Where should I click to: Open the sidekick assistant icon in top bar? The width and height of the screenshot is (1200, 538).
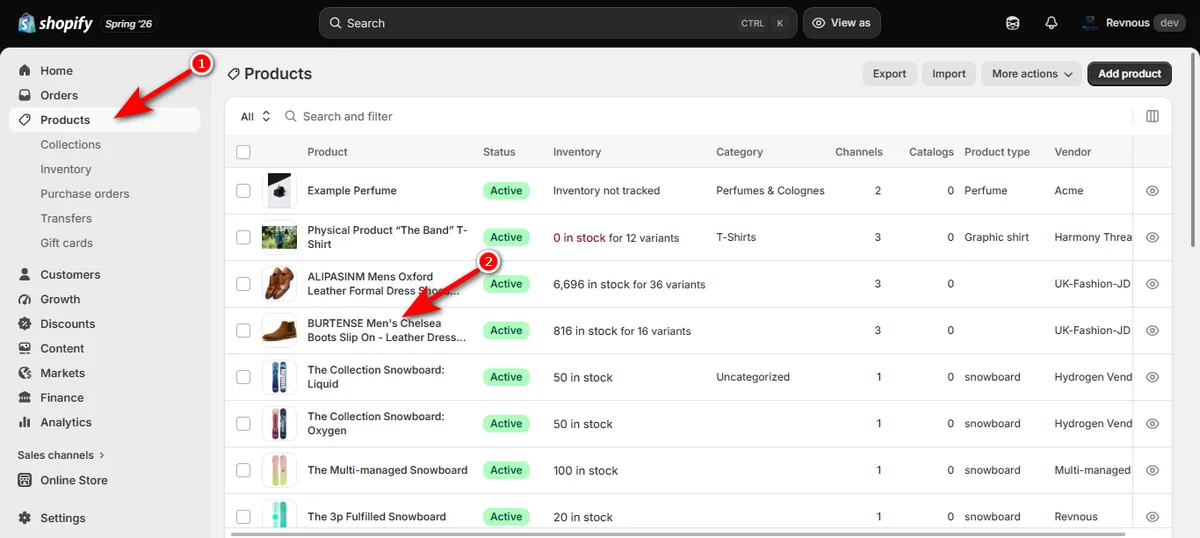point(1013,23)
